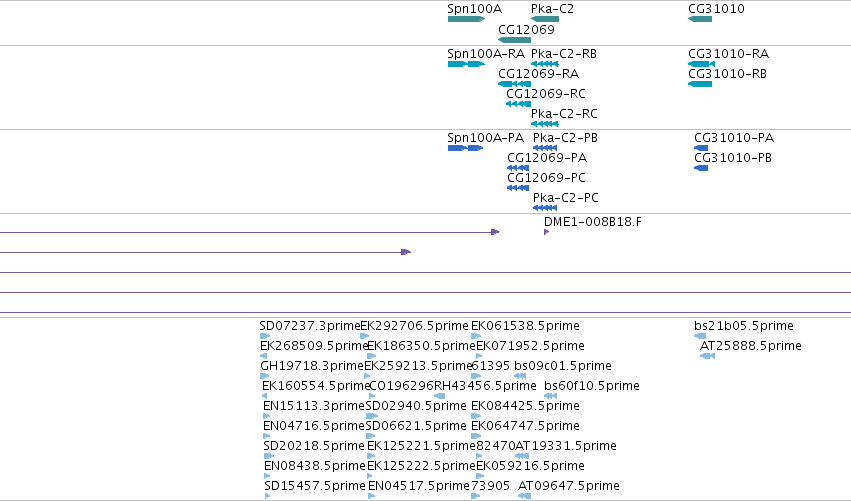Open the AT25888.5prime EST label
The image size is (851, 501).
[751, 346]
